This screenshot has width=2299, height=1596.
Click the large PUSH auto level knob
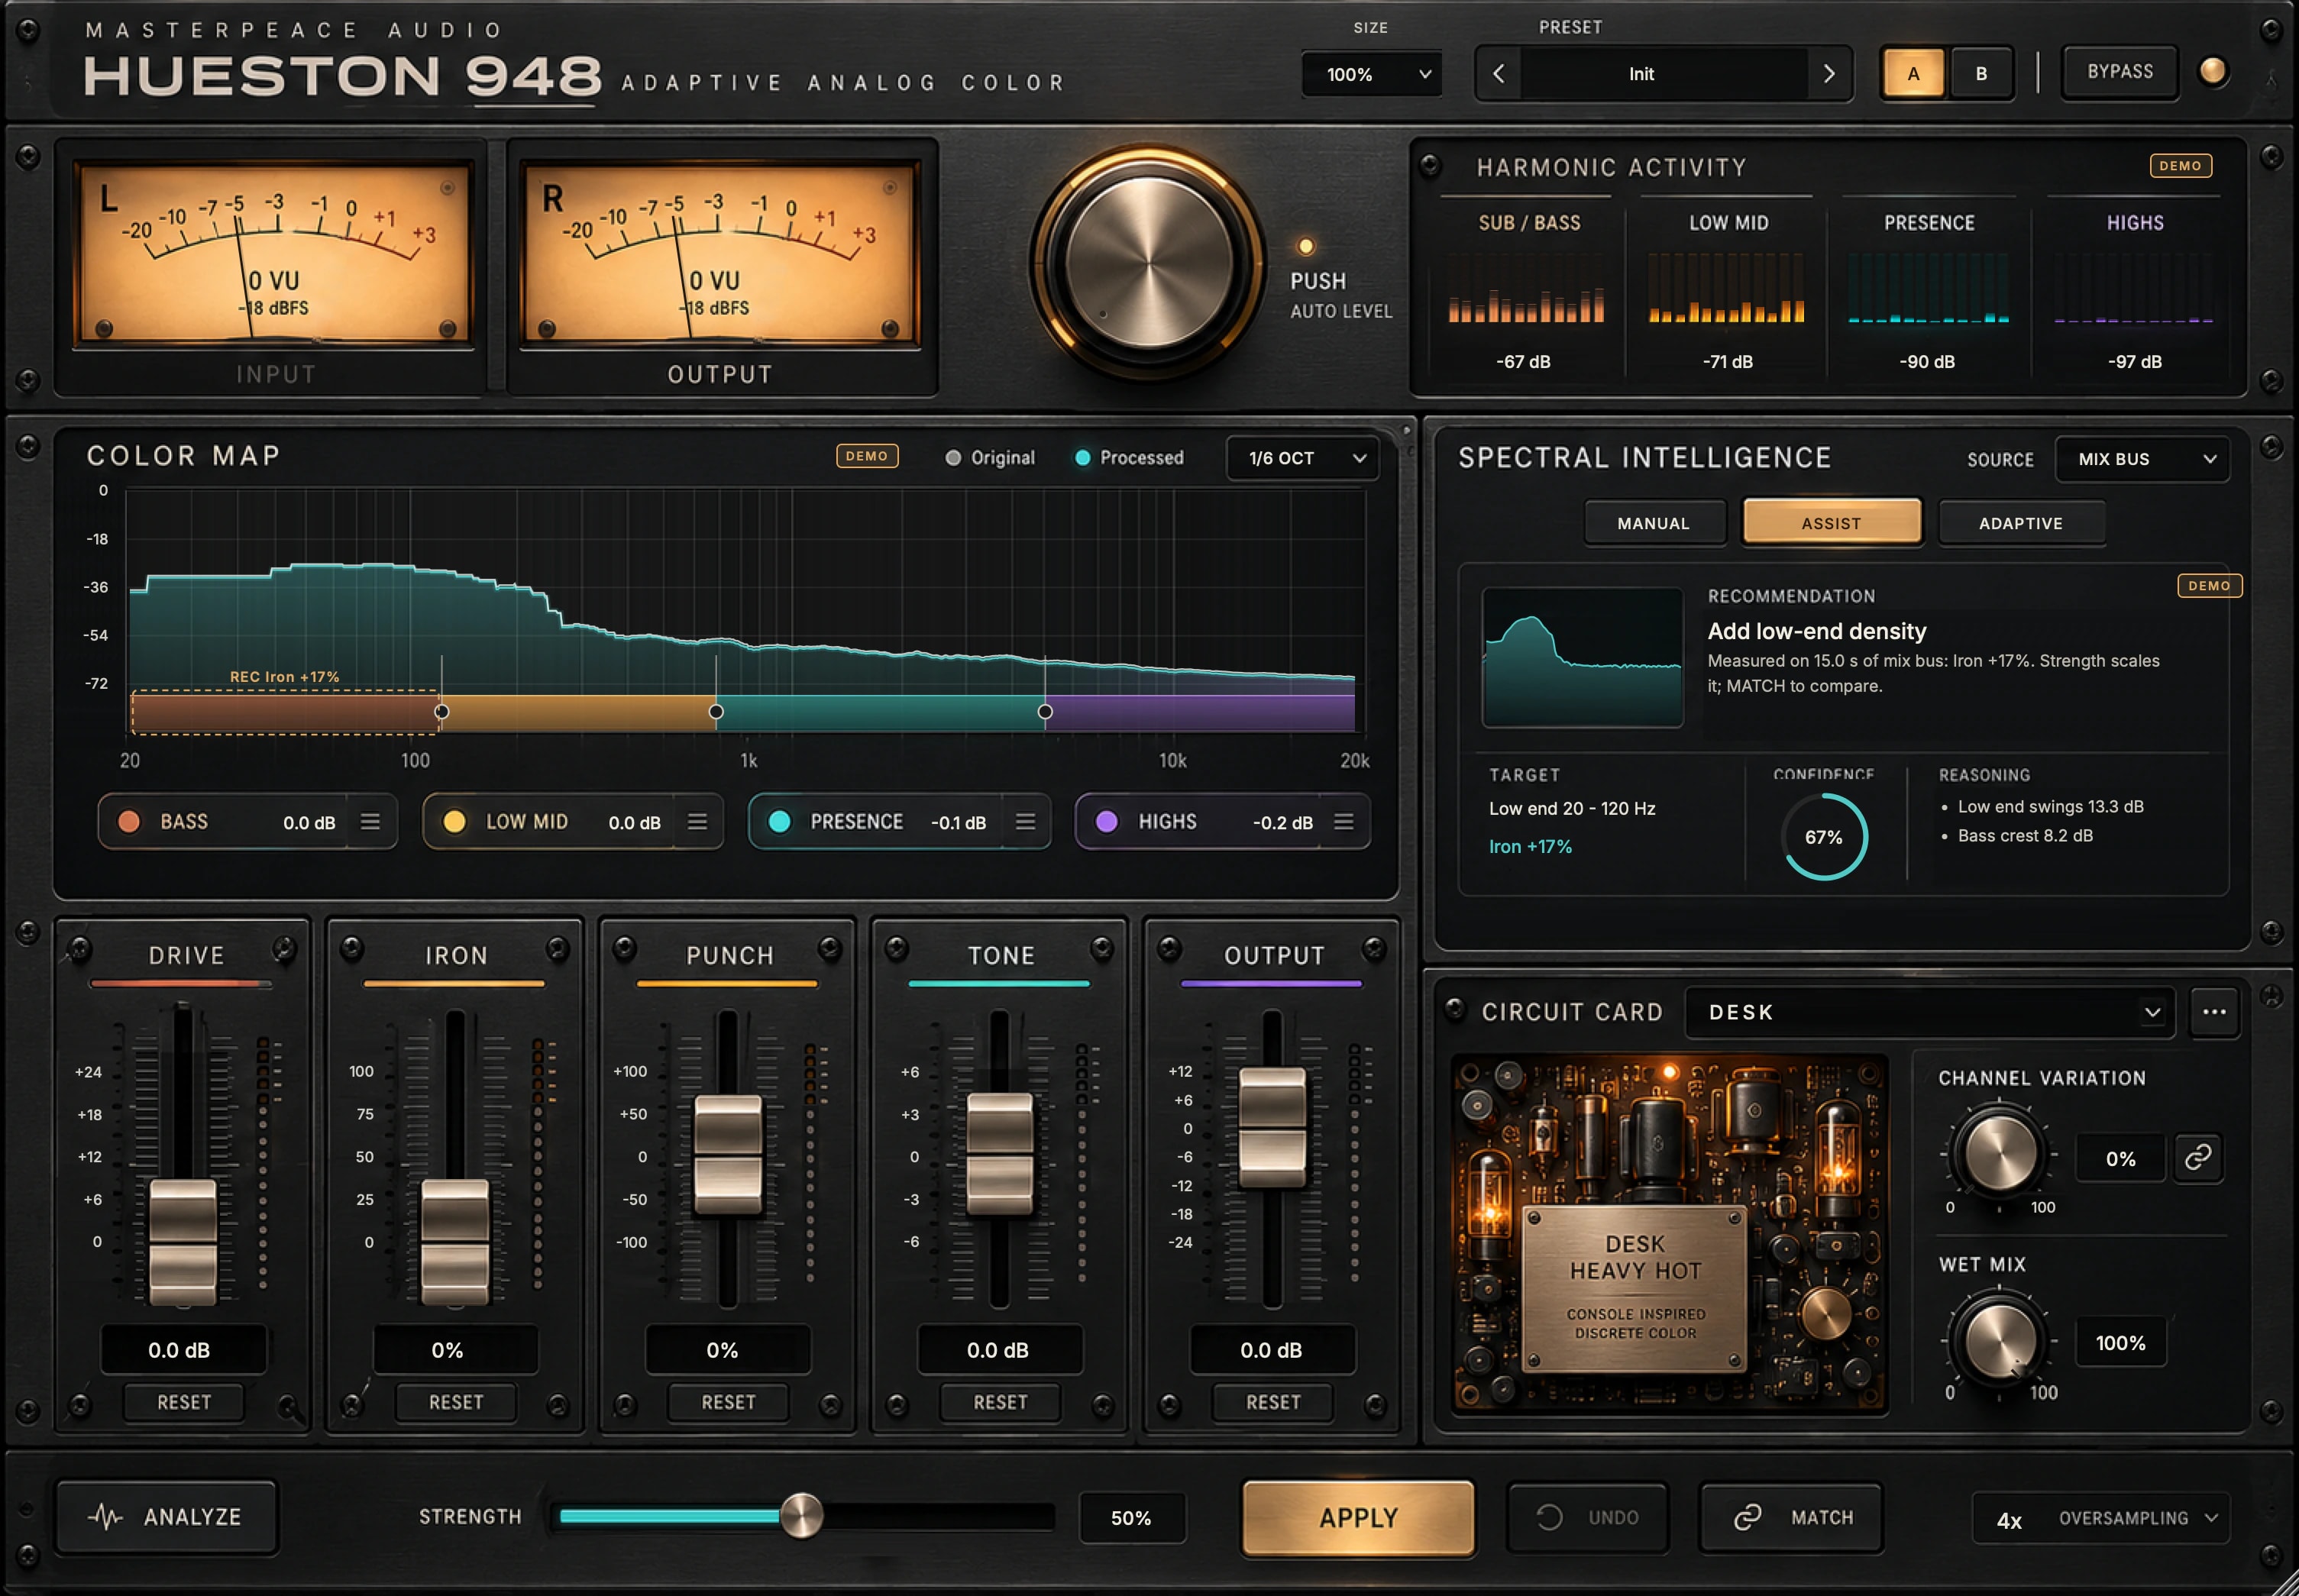(x=1148, y=263)
